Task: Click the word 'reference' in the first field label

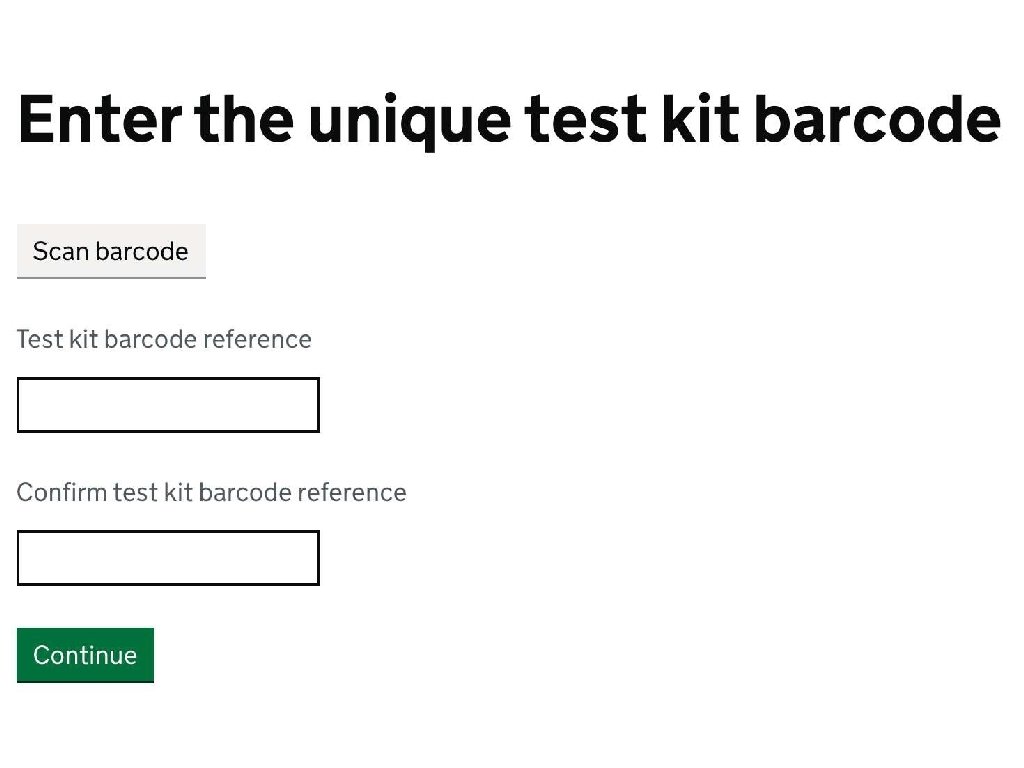Action: 257,340
